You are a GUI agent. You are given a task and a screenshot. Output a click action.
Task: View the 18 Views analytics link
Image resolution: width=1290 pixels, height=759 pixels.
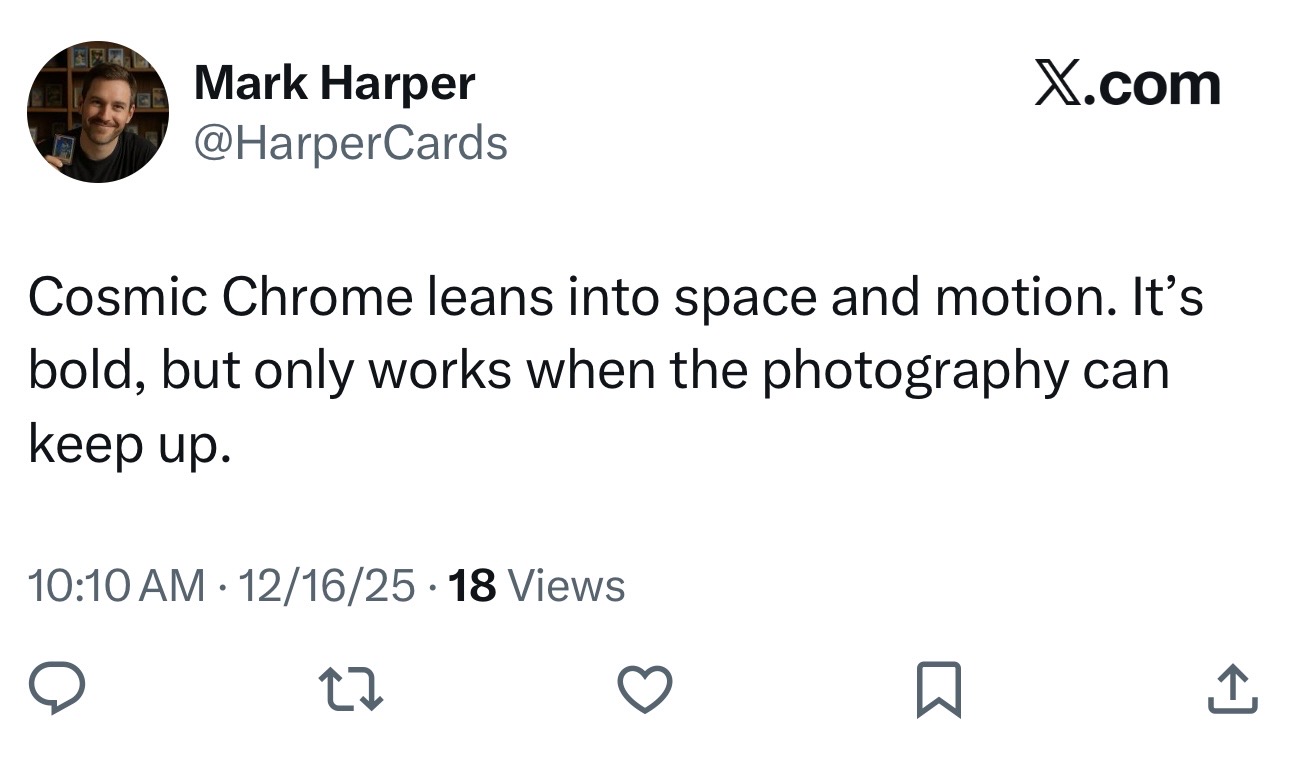pos(546,586)
